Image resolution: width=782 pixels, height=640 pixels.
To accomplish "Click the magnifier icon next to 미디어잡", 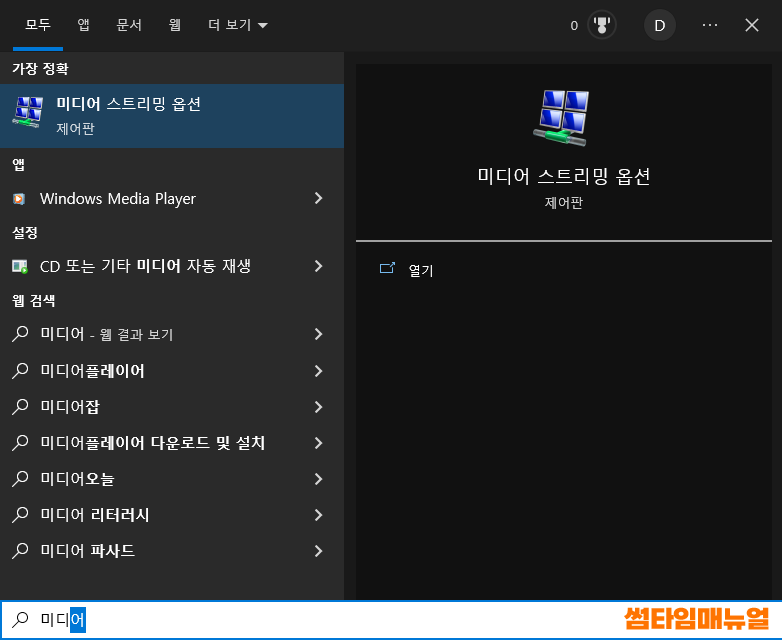I will 20,407.
